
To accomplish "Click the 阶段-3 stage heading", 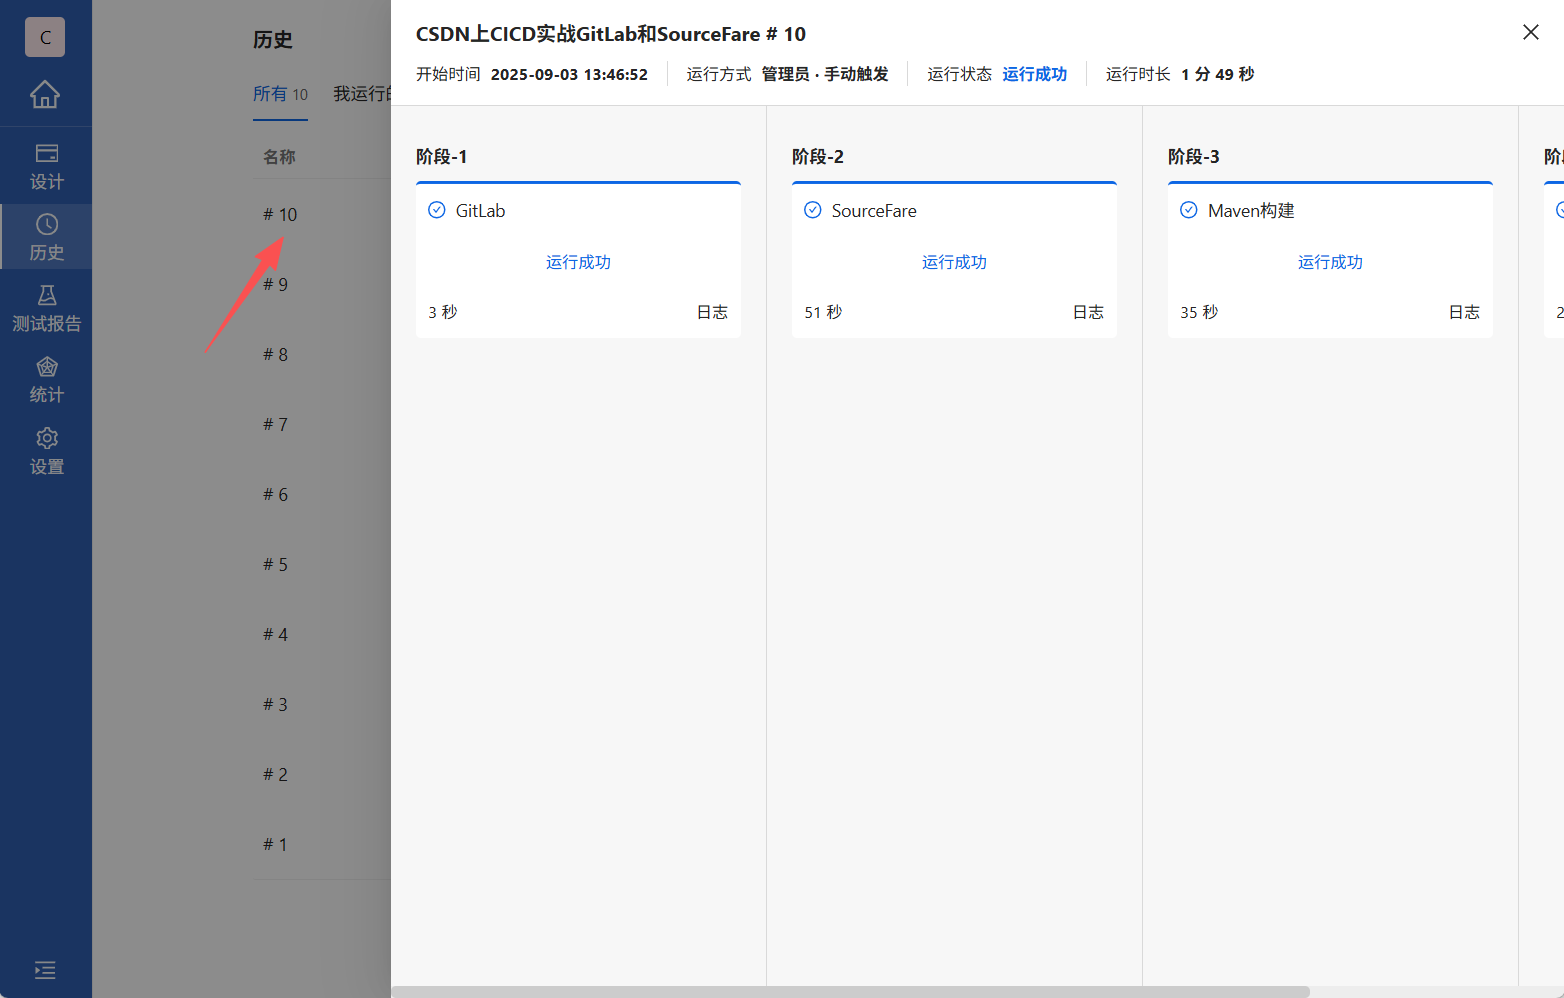I will pos(1193,157).
